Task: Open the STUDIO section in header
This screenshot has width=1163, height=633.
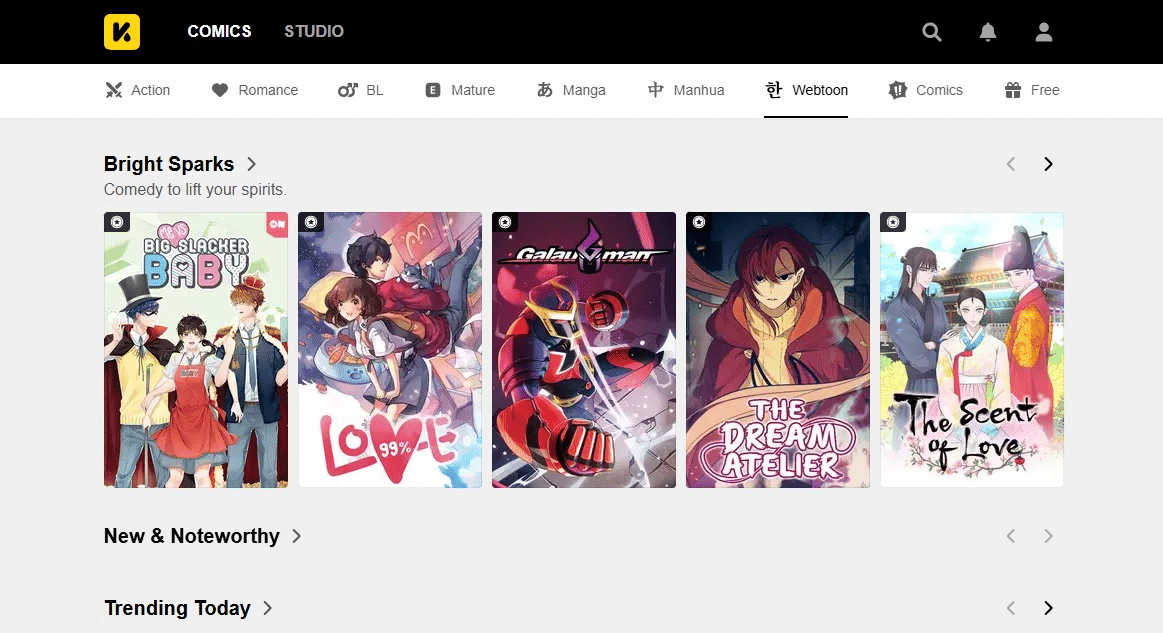Action: point(314,32)
